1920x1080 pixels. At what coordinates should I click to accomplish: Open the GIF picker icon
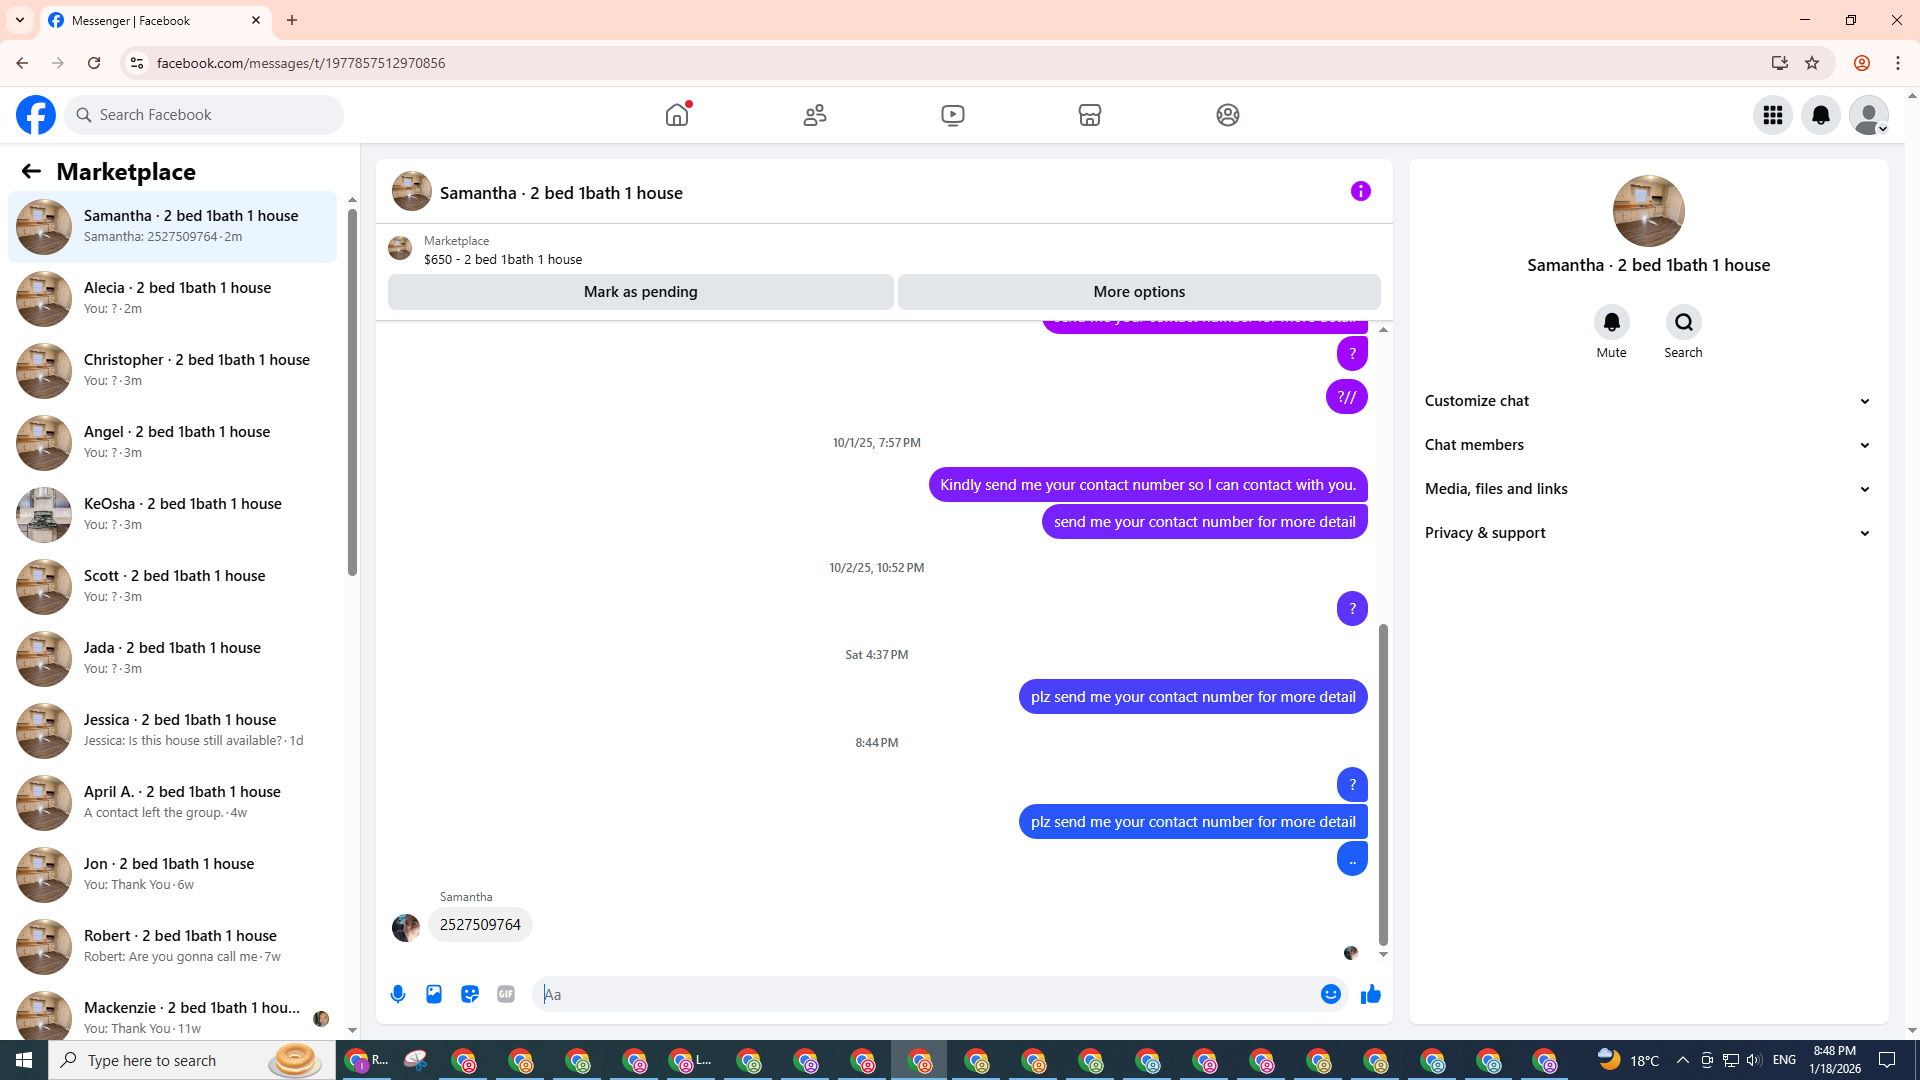[506, 994]
